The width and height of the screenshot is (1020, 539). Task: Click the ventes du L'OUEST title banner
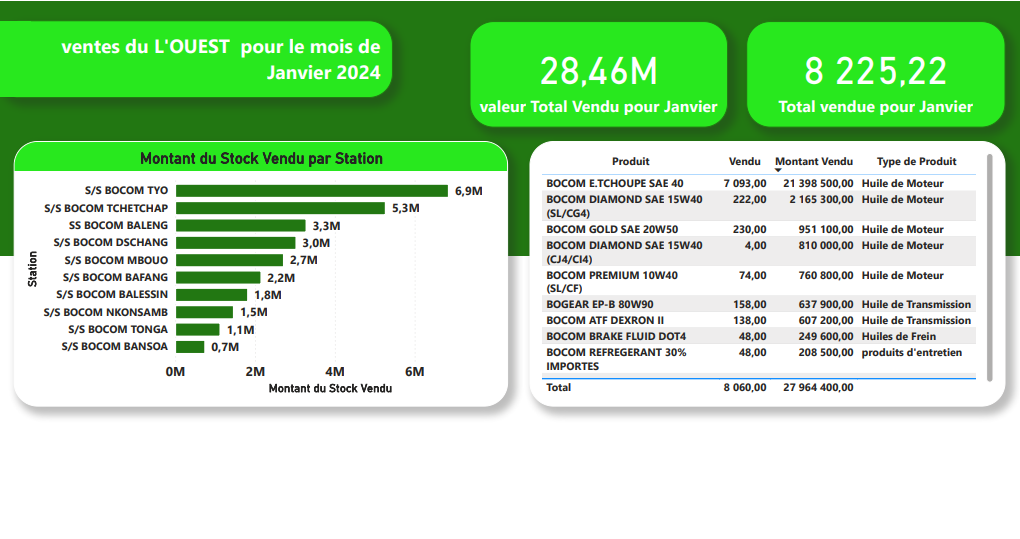195,59
